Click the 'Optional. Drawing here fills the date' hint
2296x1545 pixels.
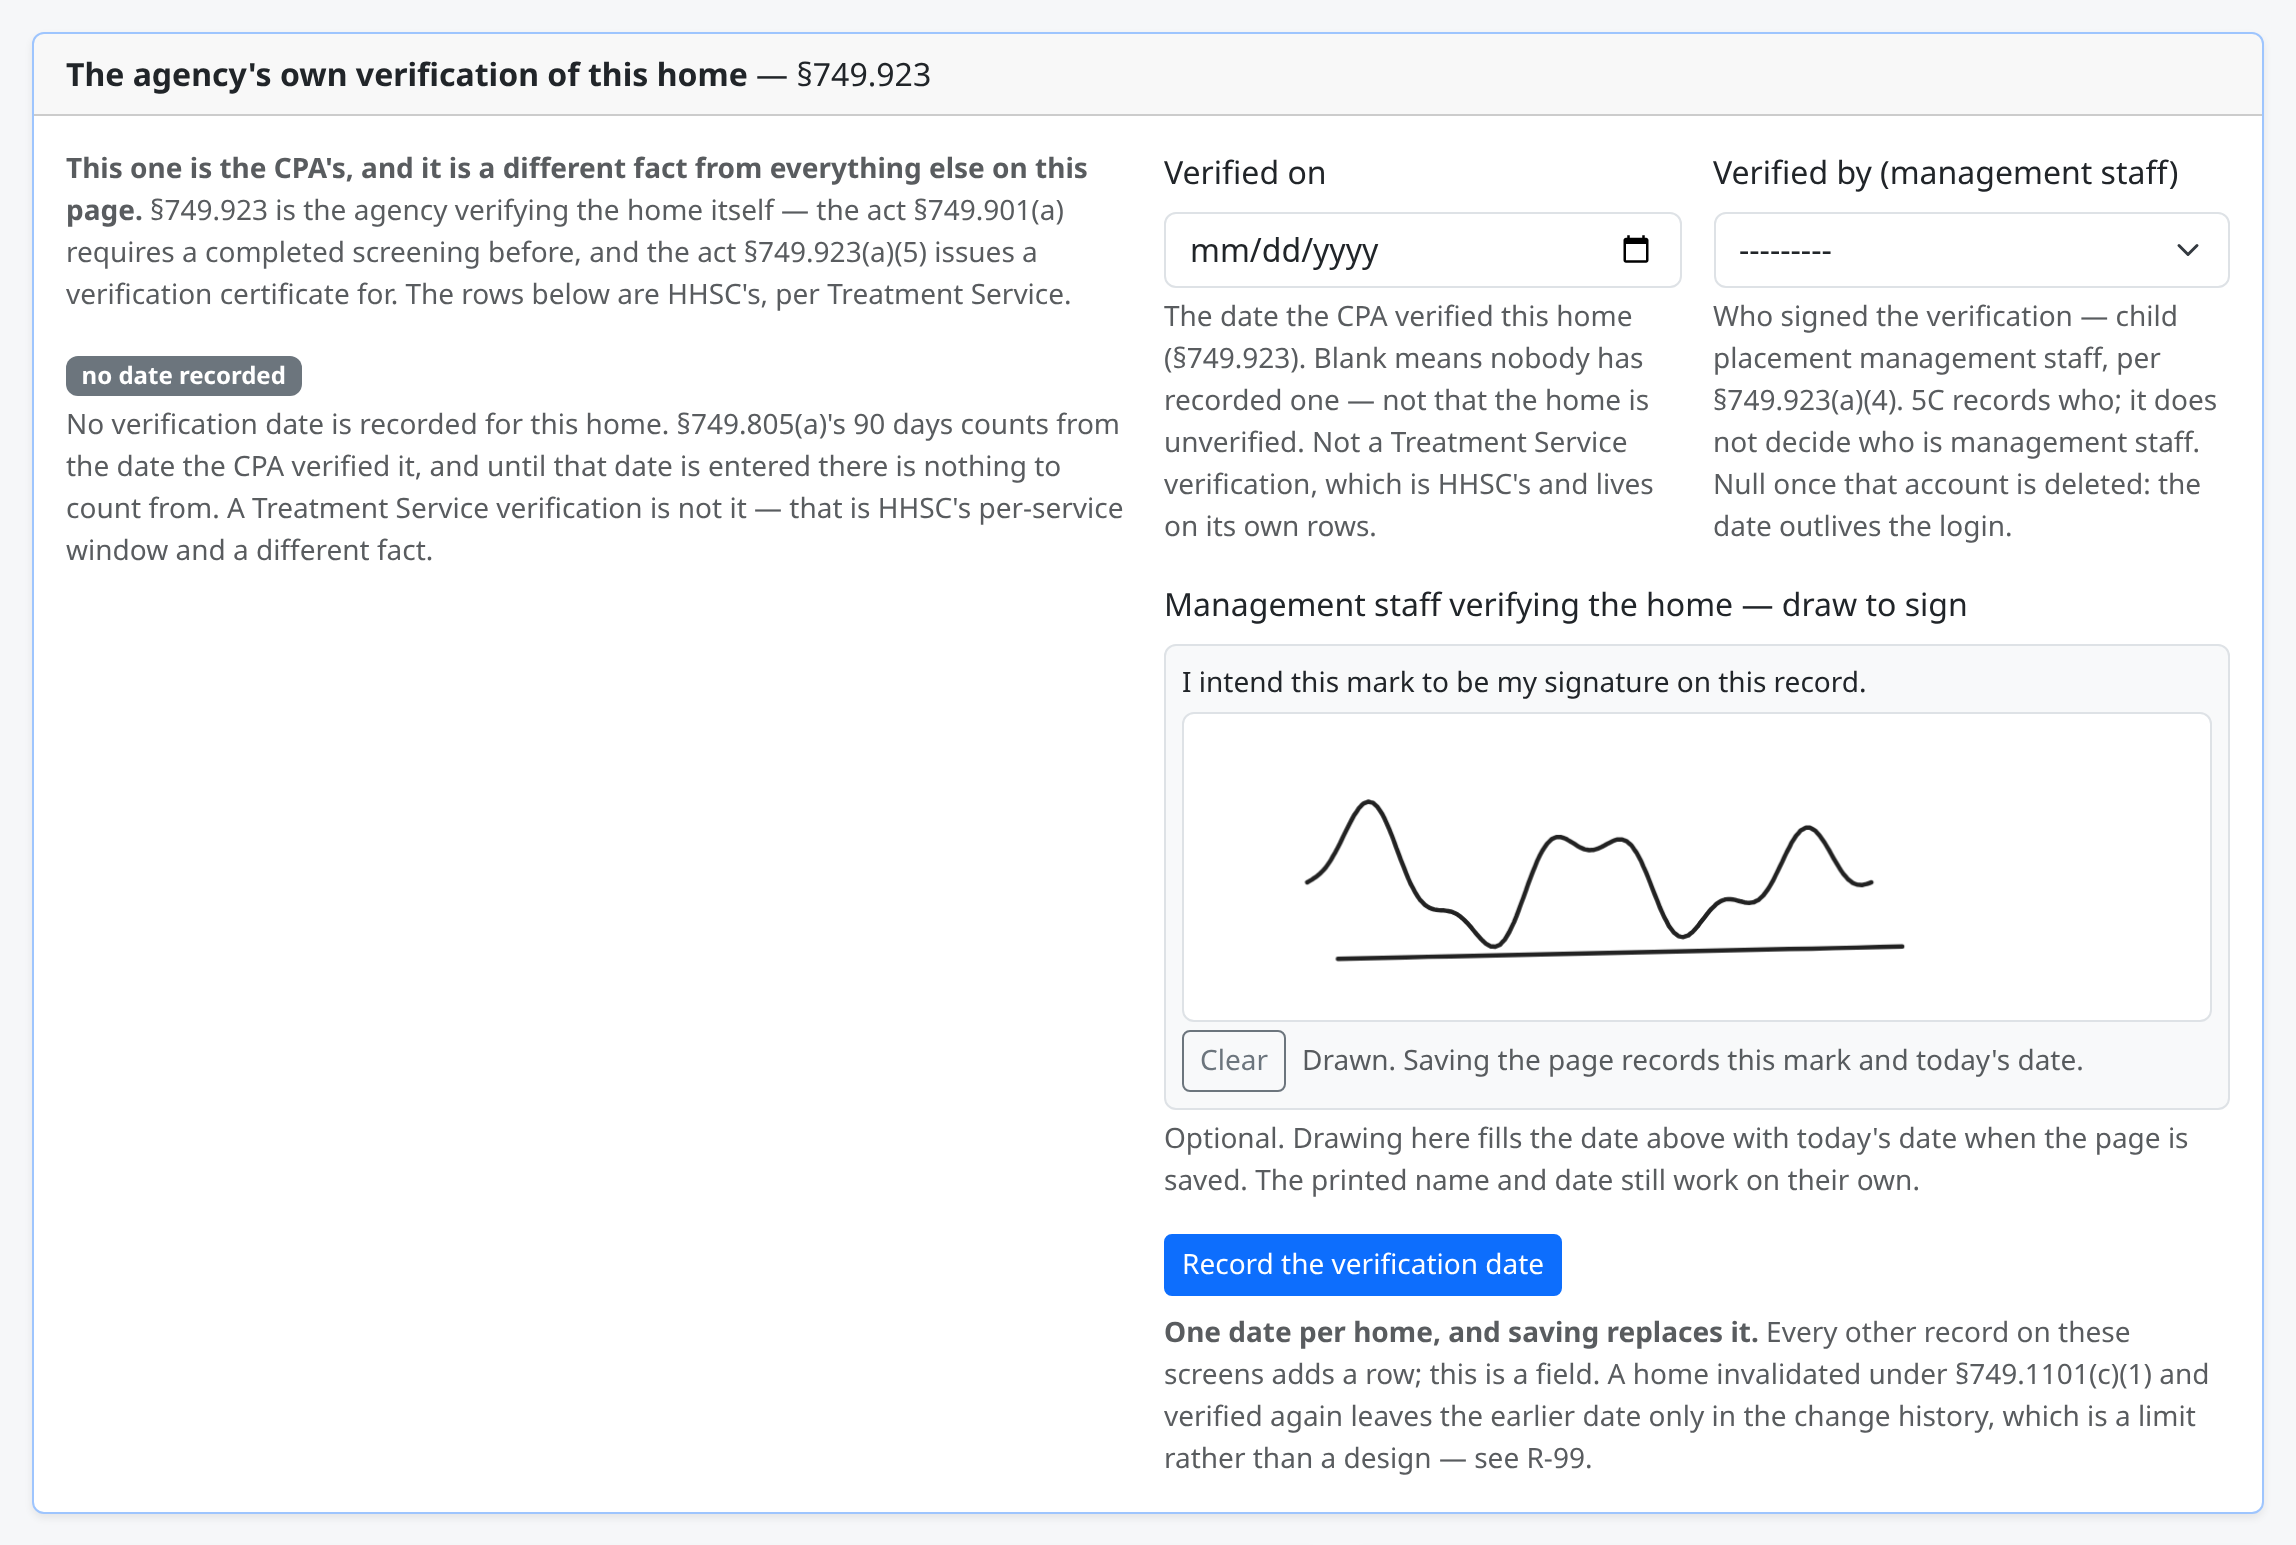pyautogui.click(x=1675, y=1159)
